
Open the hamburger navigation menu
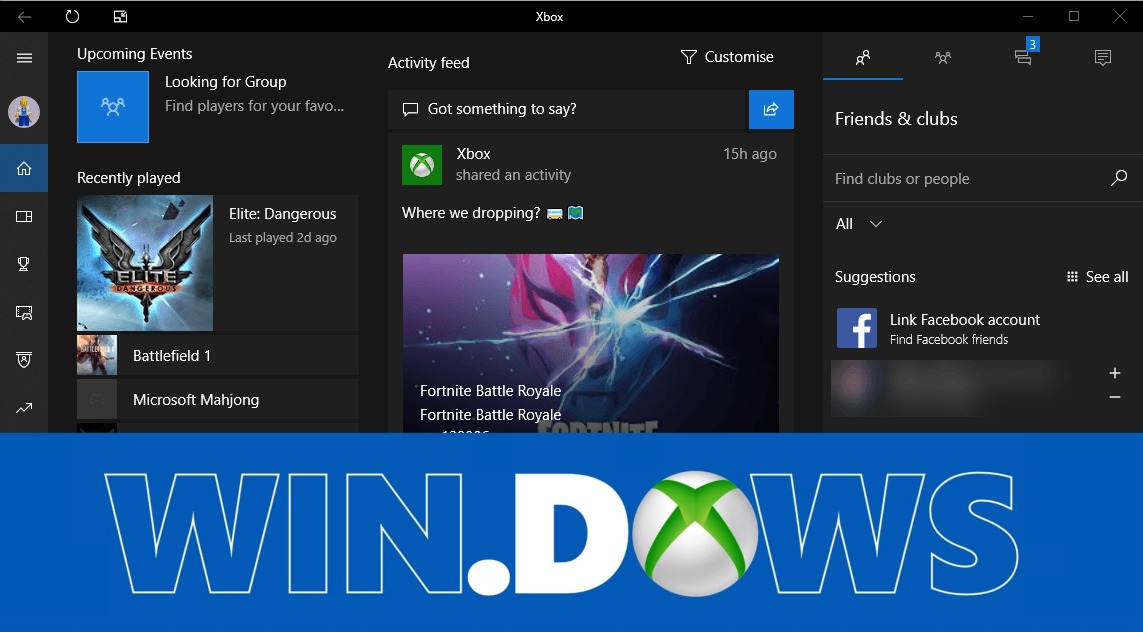[x=24, y=58]
